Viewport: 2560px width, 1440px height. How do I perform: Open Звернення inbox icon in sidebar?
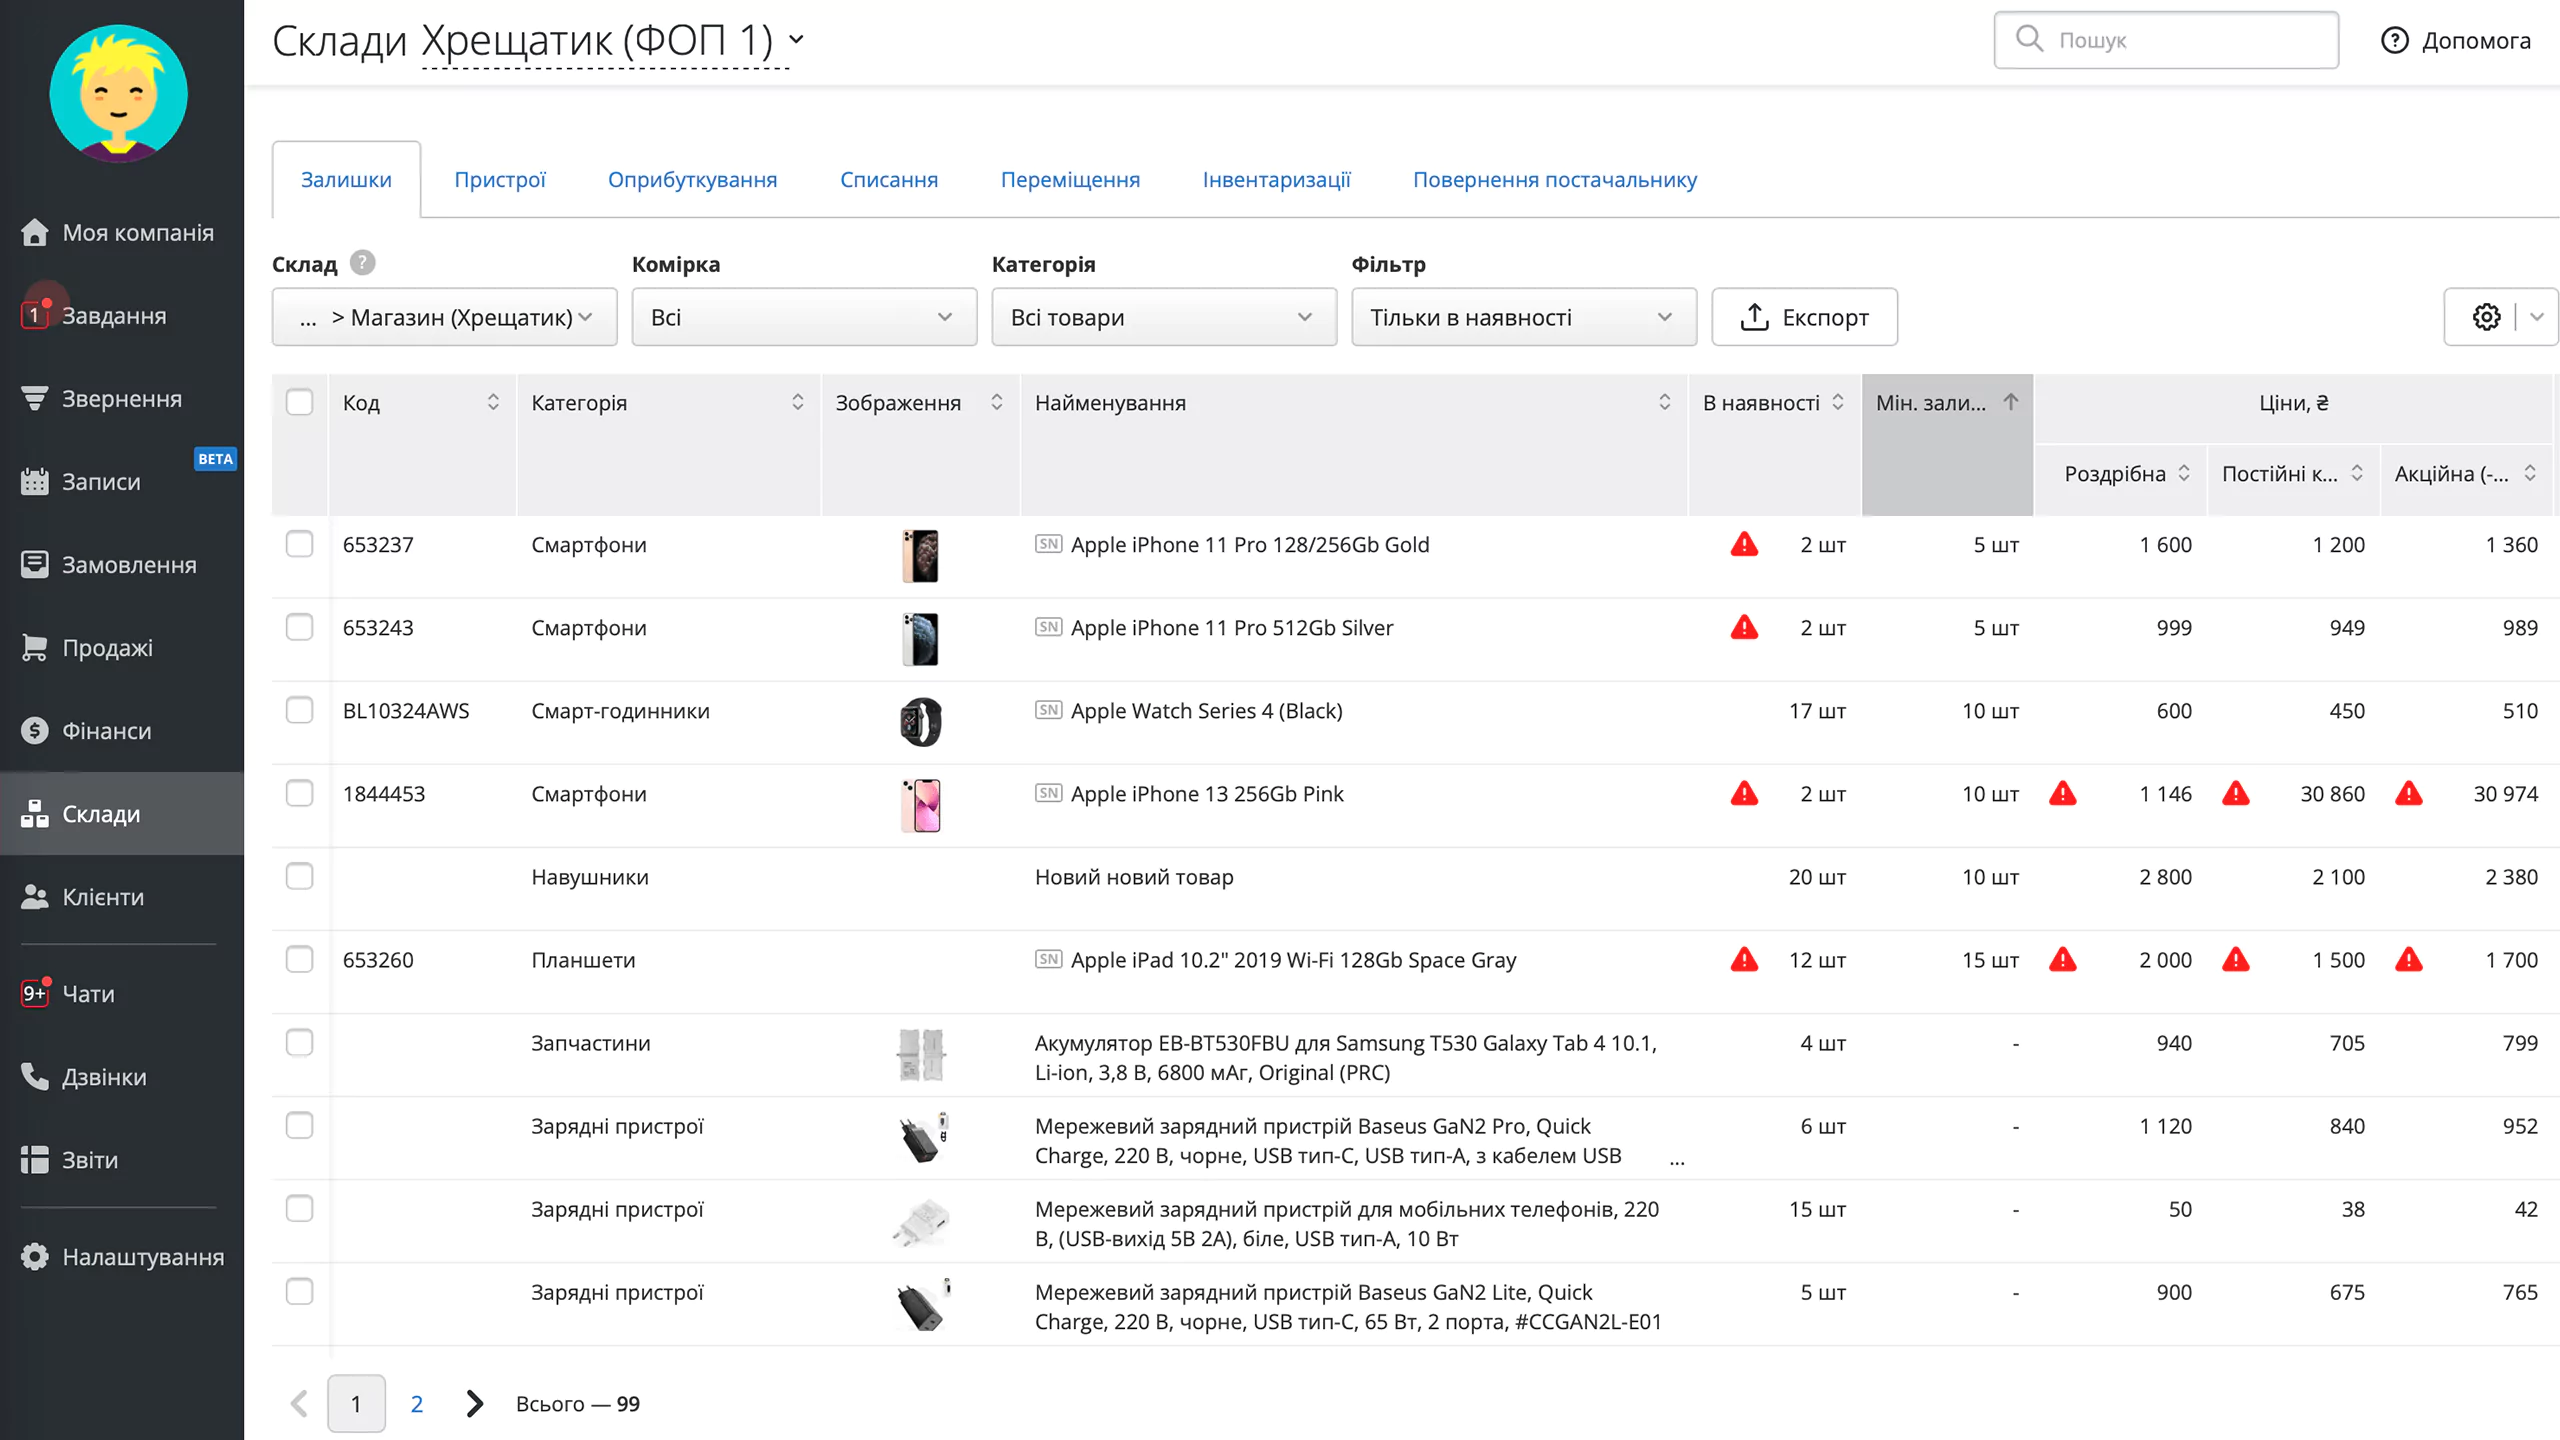tap(34, 398)
